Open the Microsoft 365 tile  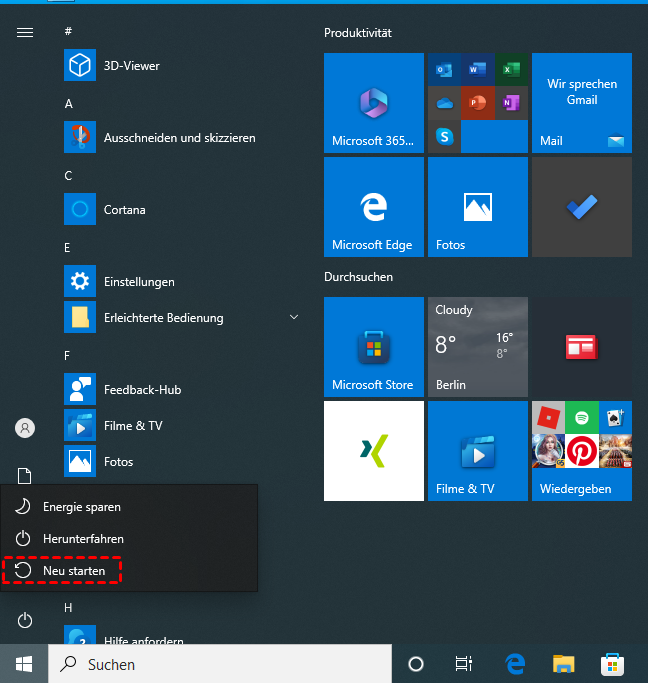(x=373, y=104)
